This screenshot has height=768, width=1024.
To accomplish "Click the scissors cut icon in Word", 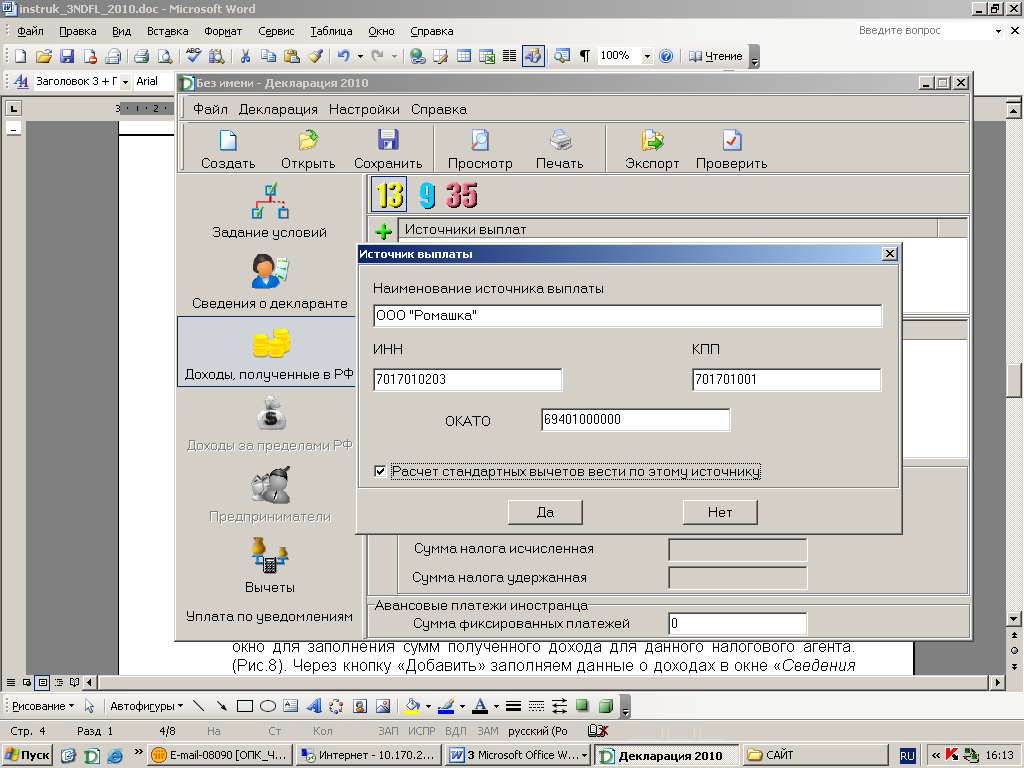I will [x=245, y=56].
